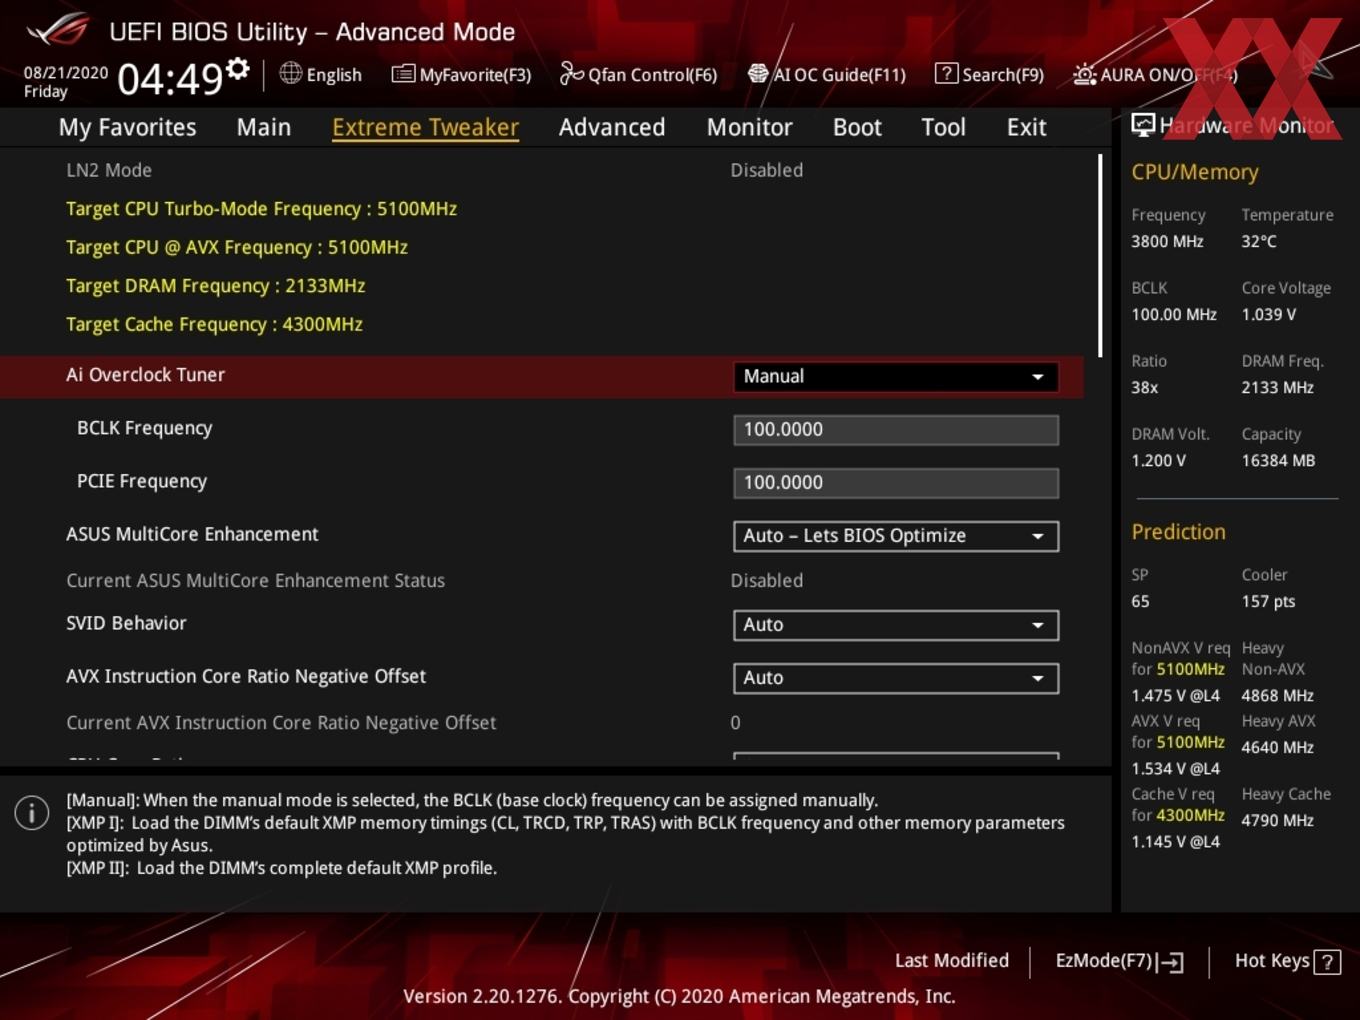This screenshot has height=1020, width=1360.
Task: Open the Advanced tab
Action: [x=612, y=127]
